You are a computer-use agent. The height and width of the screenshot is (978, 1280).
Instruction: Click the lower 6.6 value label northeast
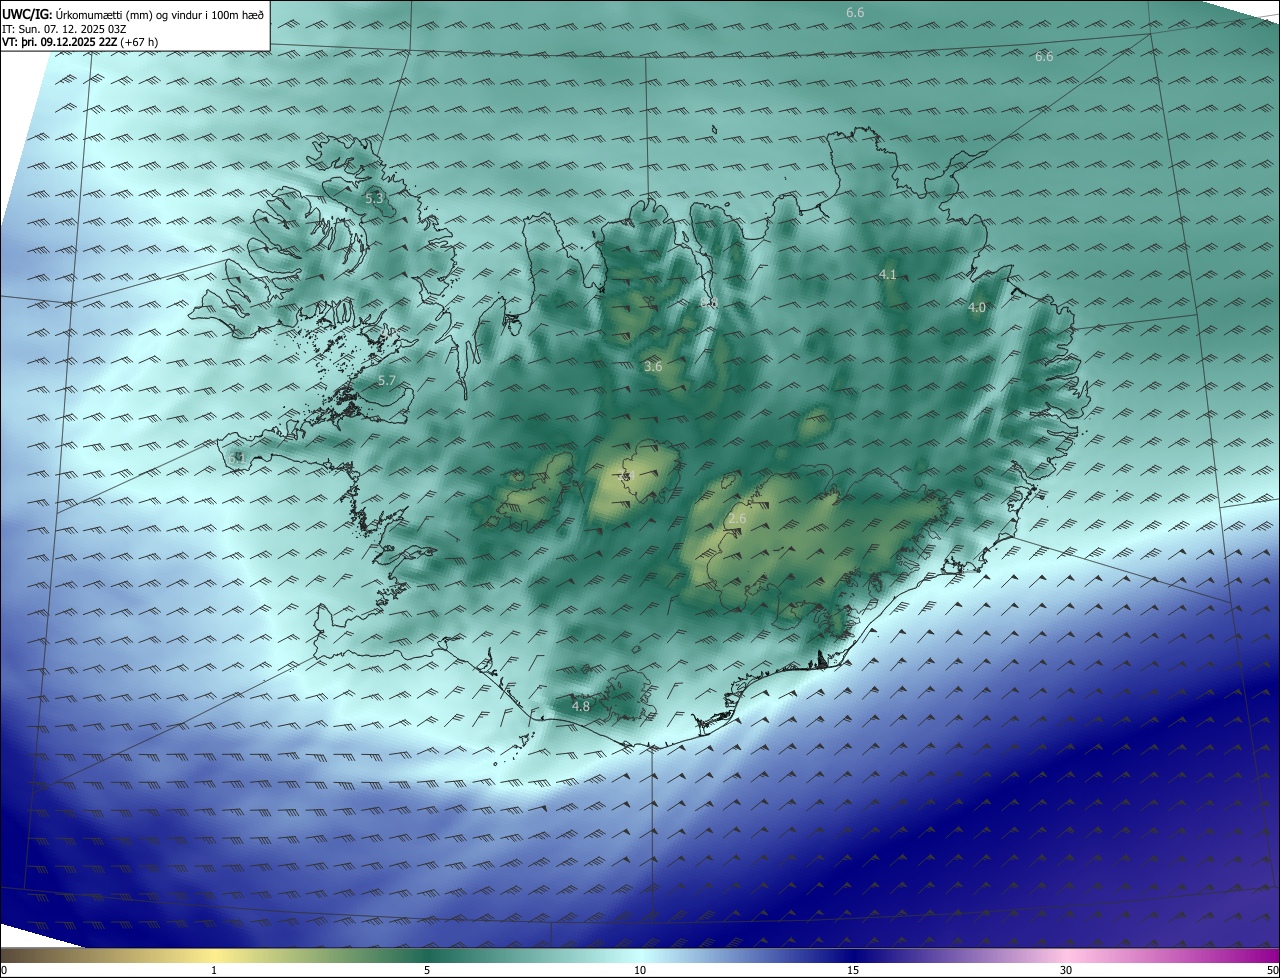(1044, 57)
